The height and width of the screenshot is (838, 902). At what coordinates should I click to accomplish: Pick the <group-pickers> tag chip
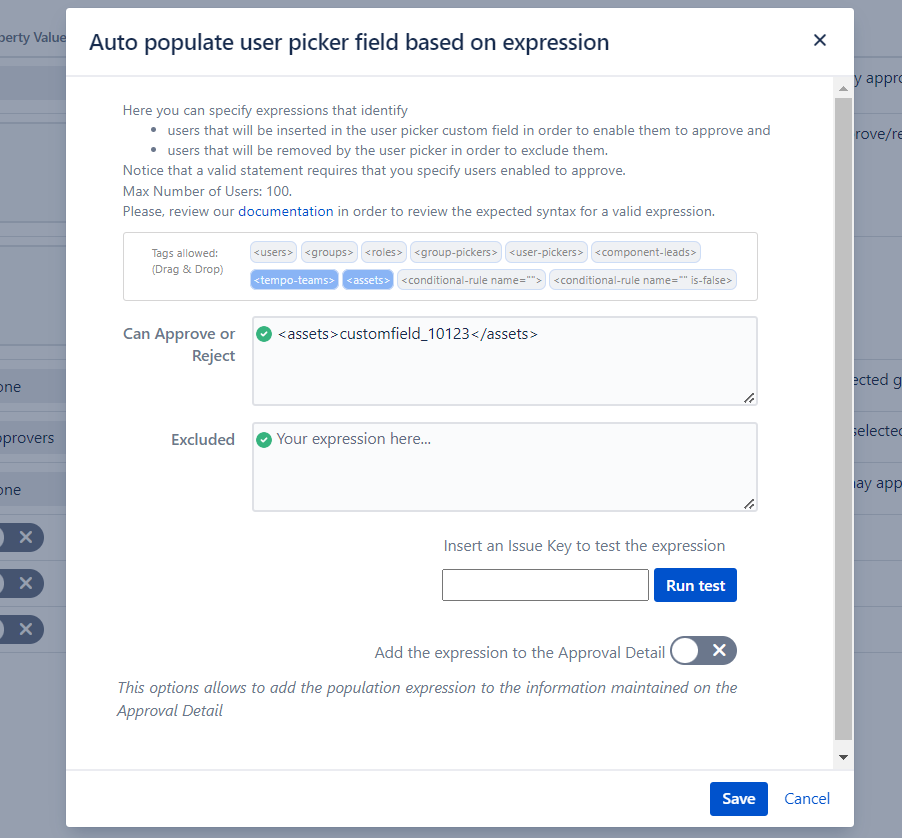[455, 253]
